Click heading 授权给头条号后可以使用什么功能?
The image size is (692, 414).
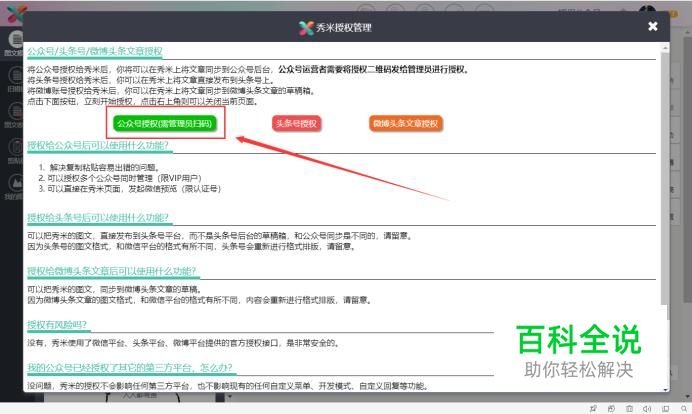click(x=98, y=218)
